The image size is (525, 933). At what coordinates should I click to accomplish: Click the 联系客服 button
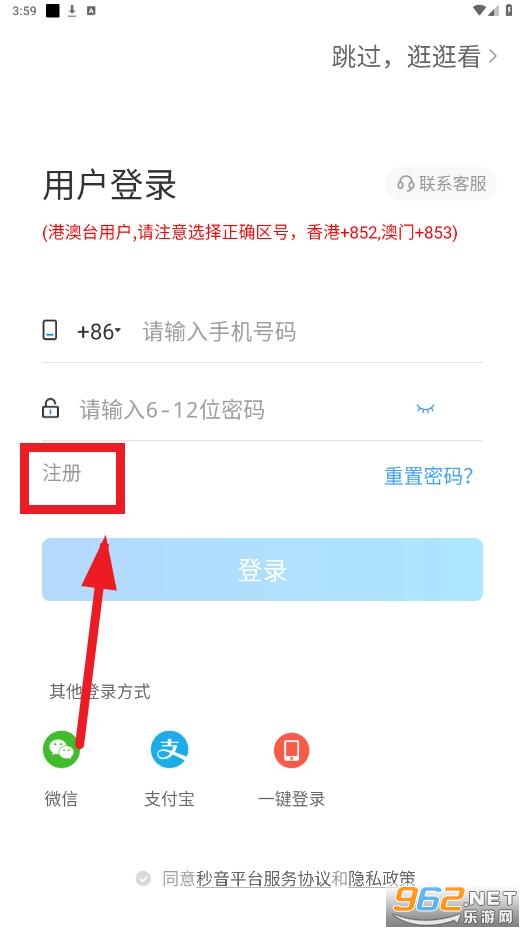tap(441, 183)
